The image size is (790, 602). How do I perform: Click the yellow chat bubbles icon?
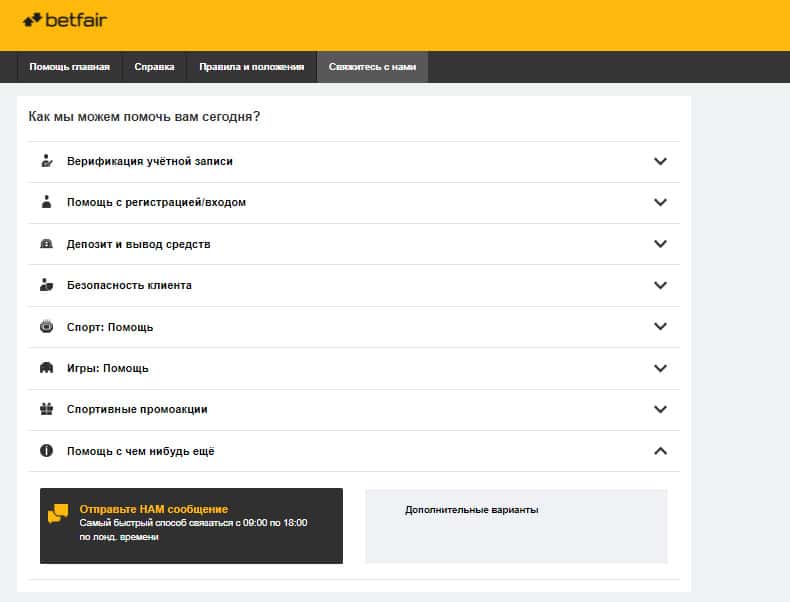click(x=58, y=514)
